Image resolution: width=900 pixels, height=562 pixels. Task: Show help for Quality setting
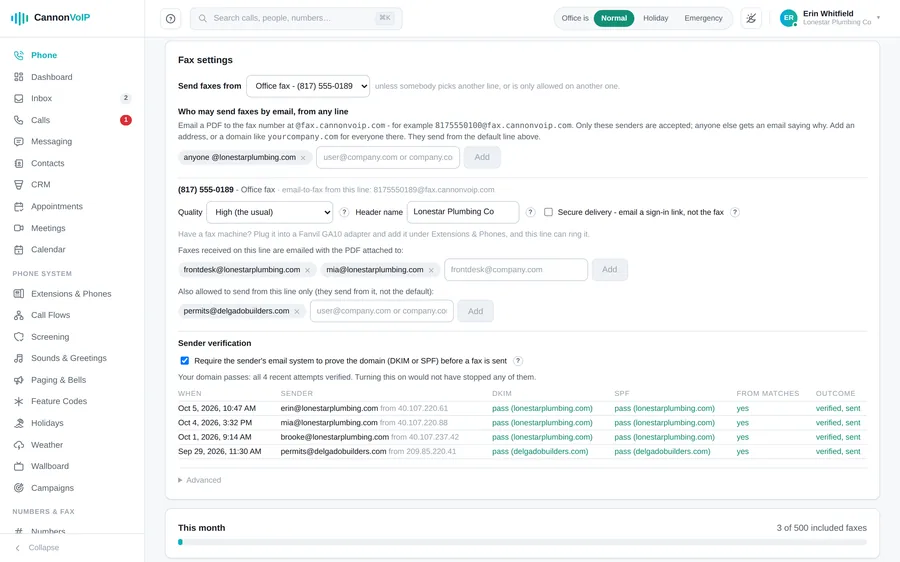click(x=344, y=212)
